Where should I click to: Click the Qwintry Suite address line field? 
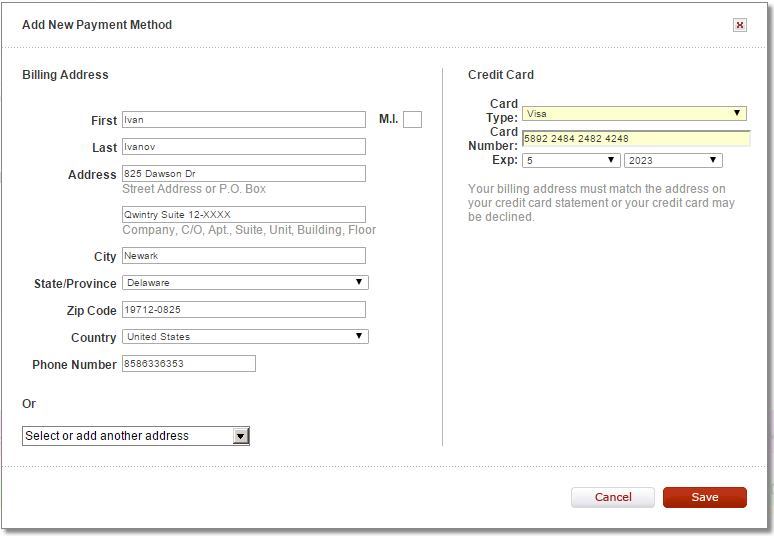click(244, 215)
